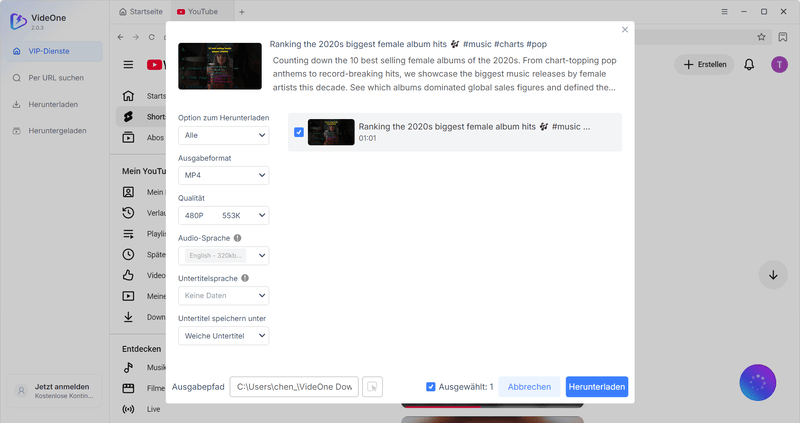The height and width of the screenshot is (423, 800).
Task: Open the Qualität 480P dropdown
Action: [223, 215]
